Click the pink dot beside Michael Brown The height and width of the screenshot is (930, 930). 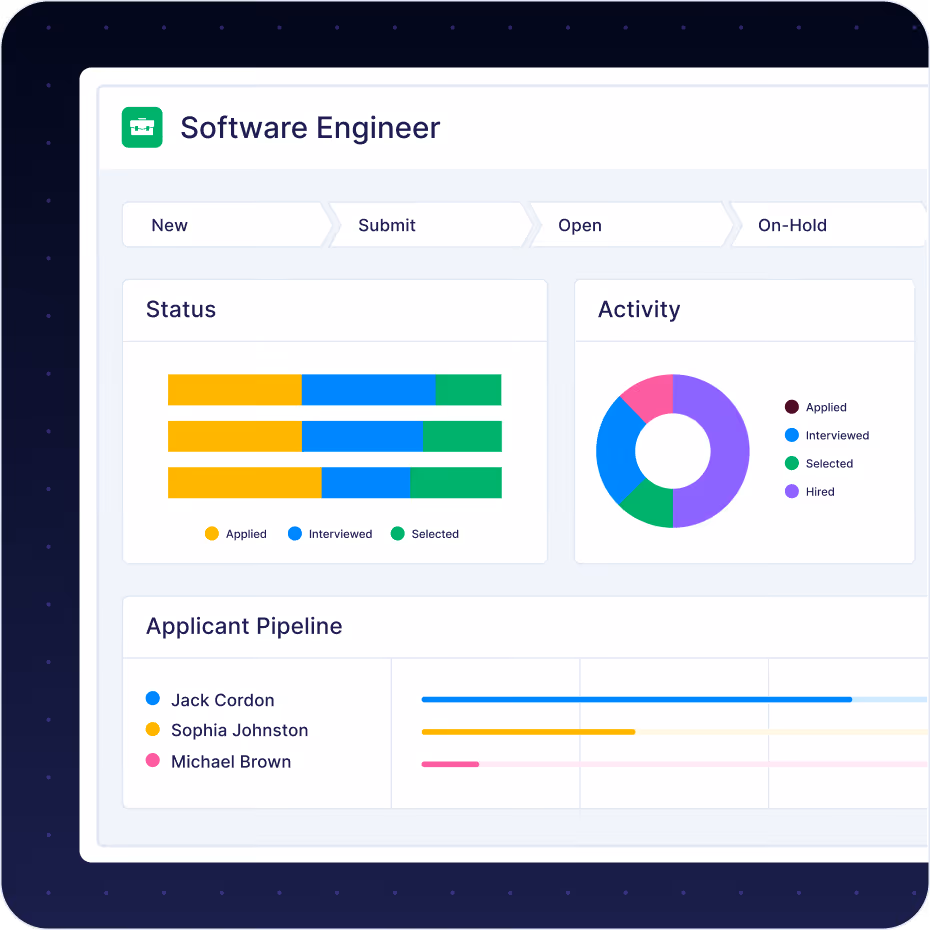tap(152, 760)
